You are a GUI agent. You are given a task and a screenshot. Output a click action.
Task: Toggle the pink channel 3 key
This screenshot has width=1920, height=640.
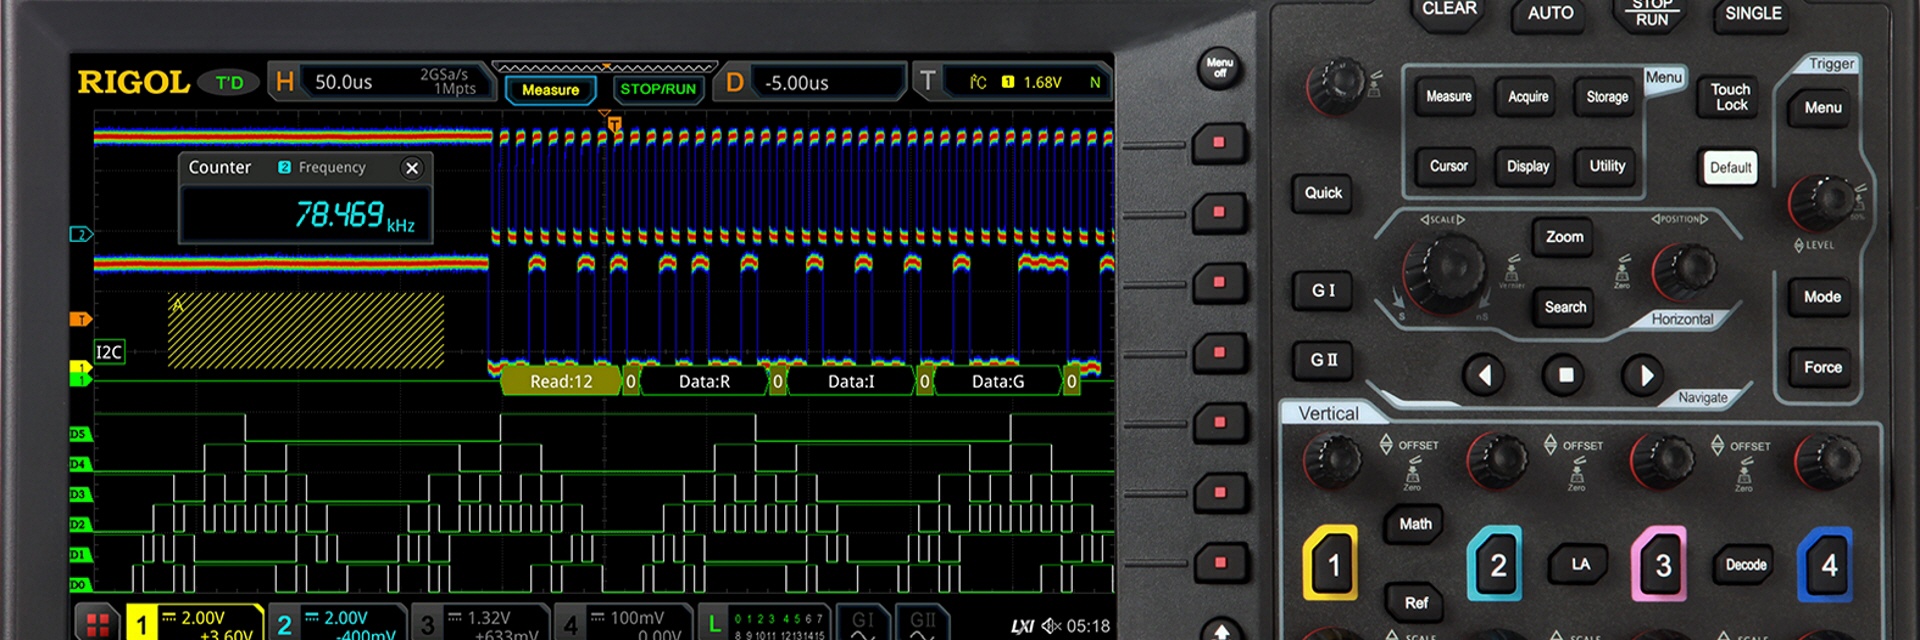pos(1661,564)
